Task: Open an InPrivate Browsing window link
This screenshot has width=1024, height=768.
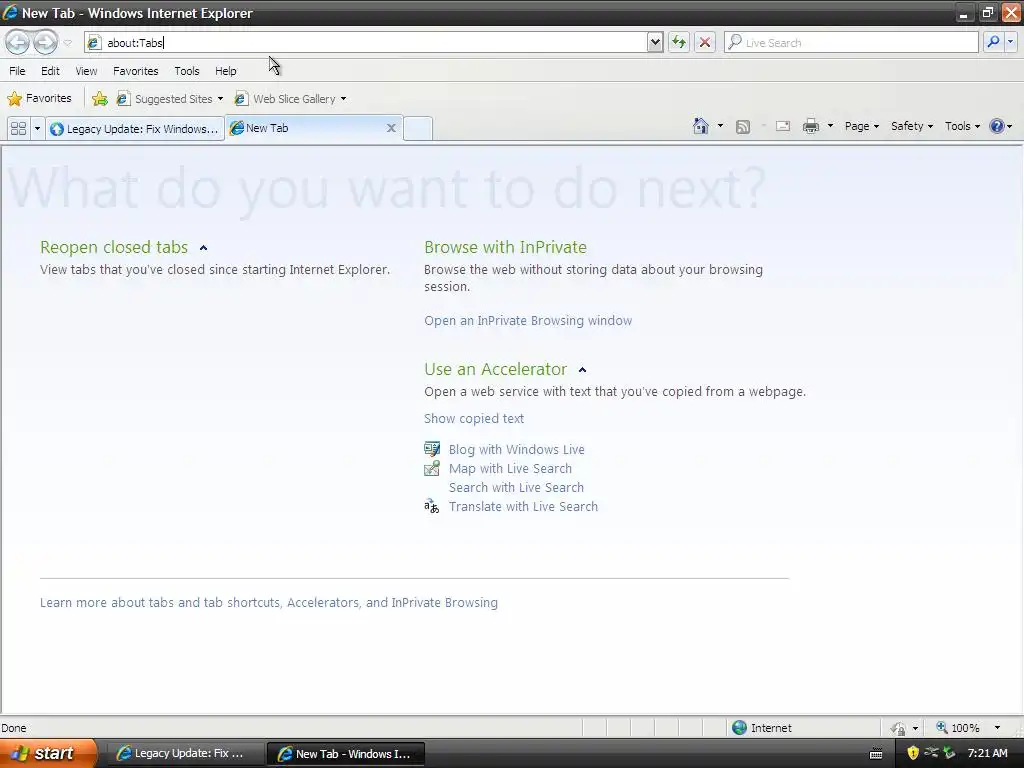Action: tap(528, 321)
